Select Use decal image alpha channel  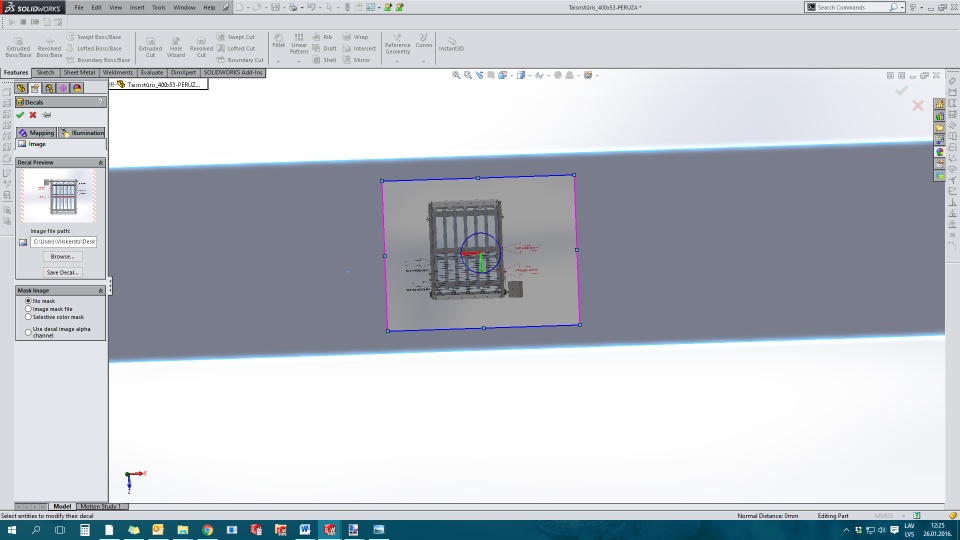[x=28, y=332]
